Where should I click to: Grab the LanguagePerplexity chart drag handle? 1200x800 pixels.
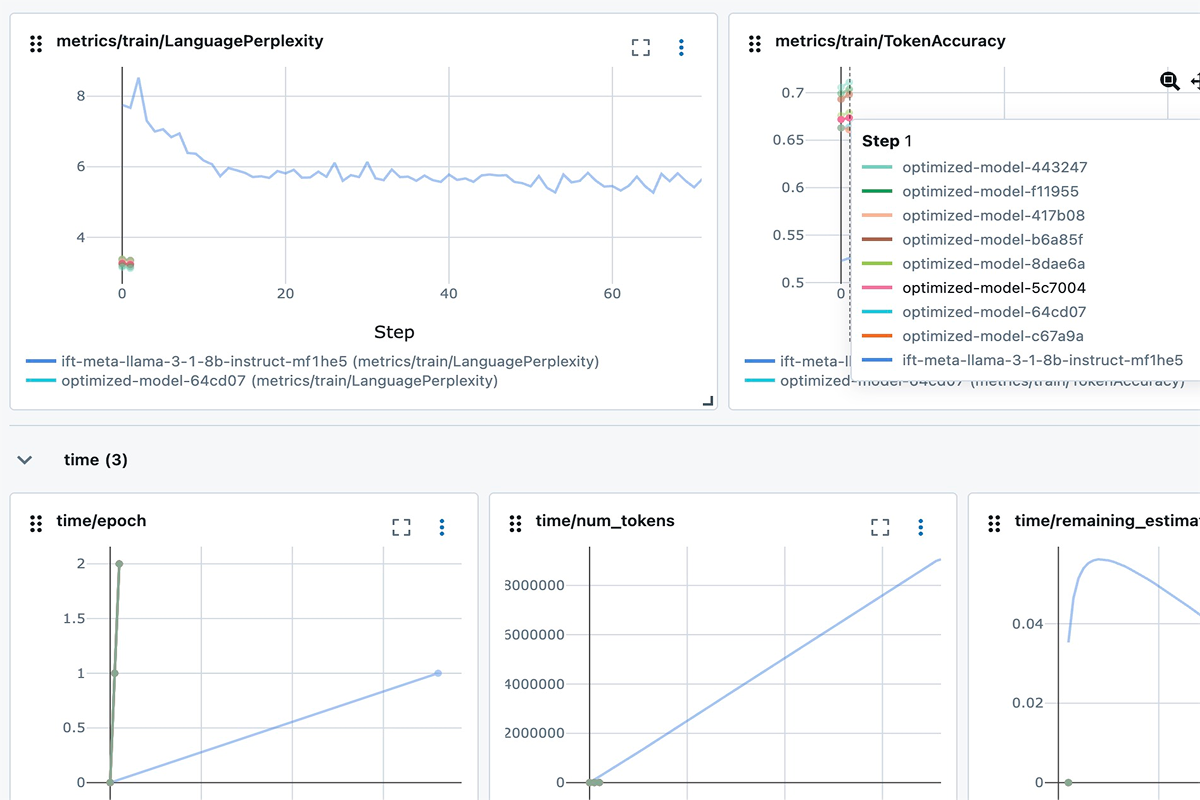coord(36,43)
